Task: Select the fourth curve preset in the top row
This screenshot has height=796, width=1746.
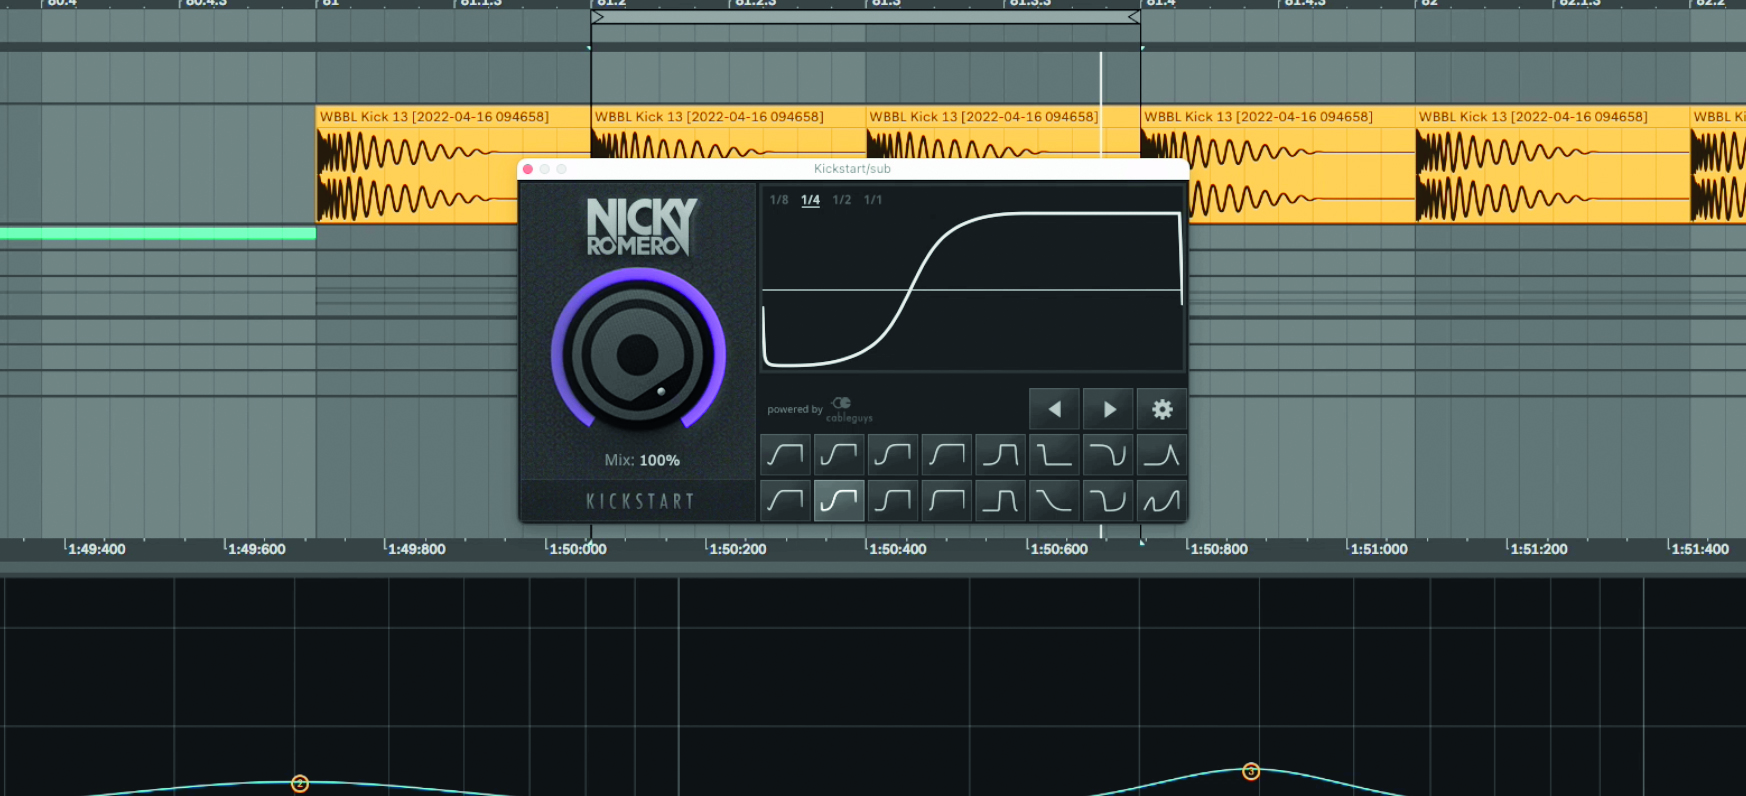Action: point(946,455)
